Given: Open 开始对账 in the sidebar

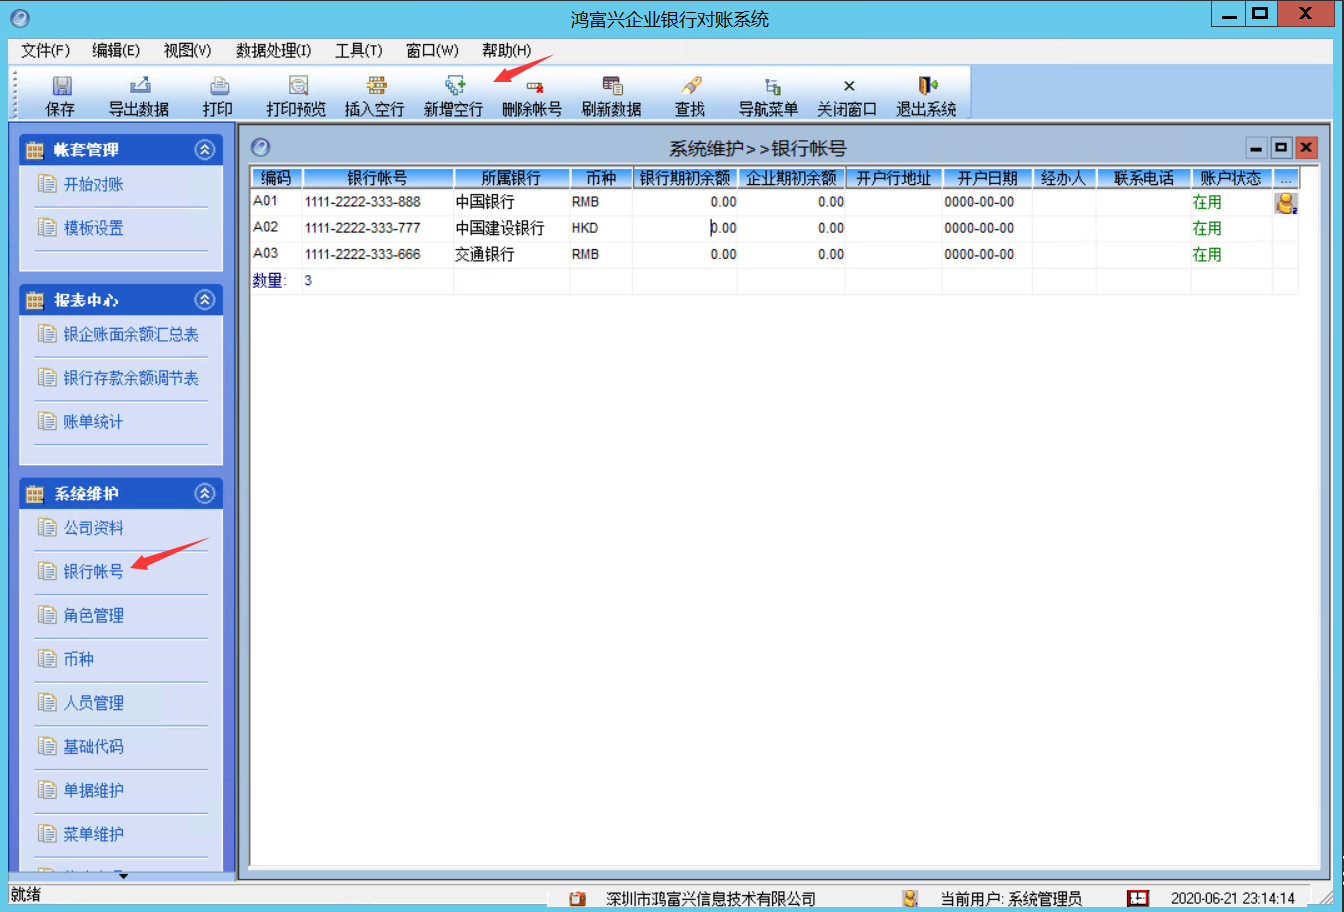Looking at the screenshot, I should 94,185.
